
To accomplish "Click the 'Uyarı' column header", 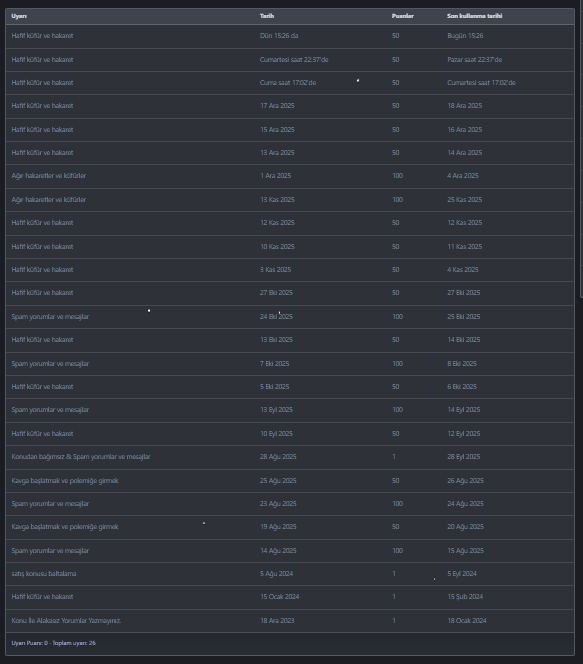I will (x=19, y=16).
